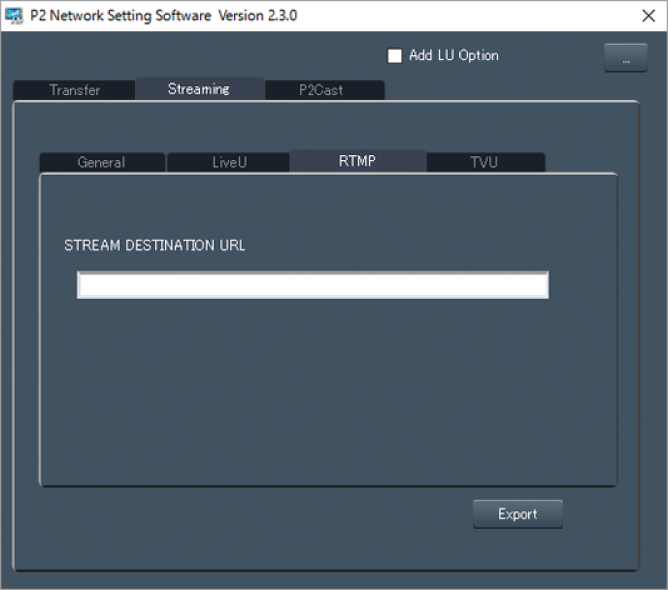Viewport: 668px width, 590px height.
Task: Switch to the TVU sub-tab
Action: pyautogui.click(x=484, y=162)
